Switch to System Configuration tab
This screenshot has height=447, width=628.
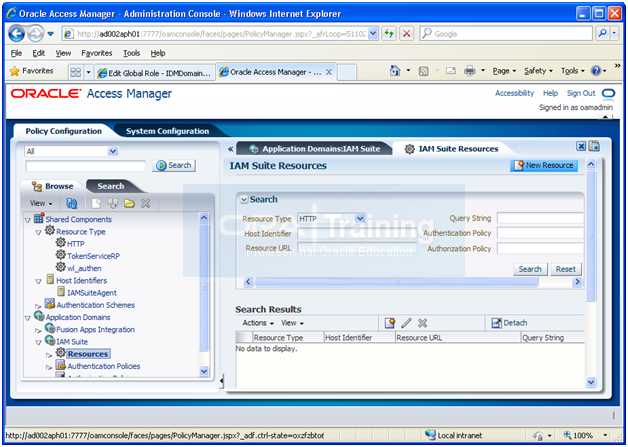167,131
